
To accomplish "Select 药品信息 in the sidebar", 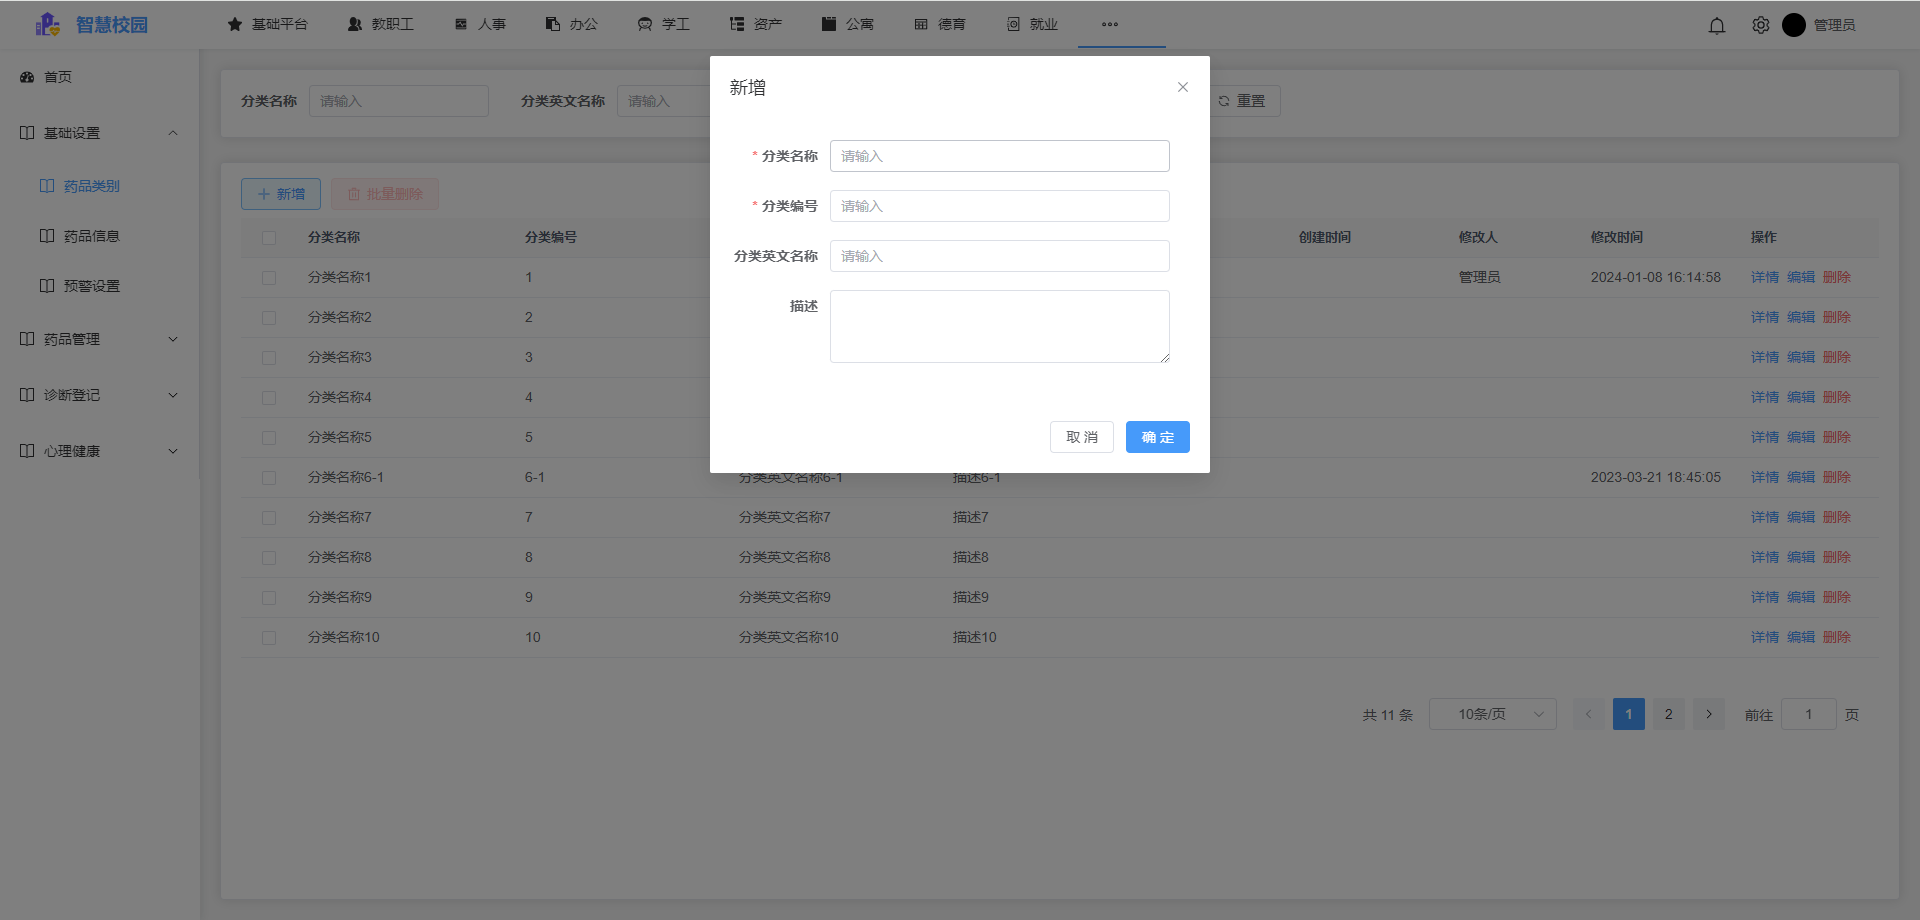I will click(91, 236).
